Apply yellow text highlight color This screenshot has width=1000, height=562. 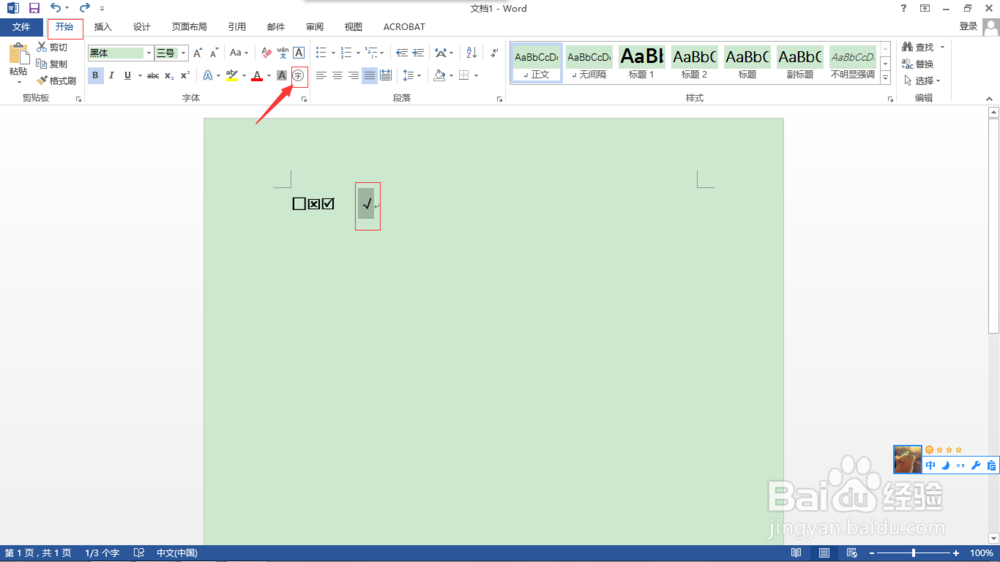click(232, 75)
